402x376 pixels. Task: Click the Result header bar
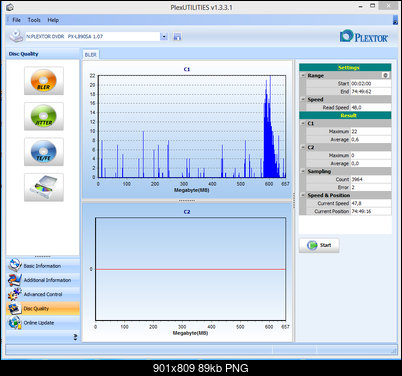point(345,115)
